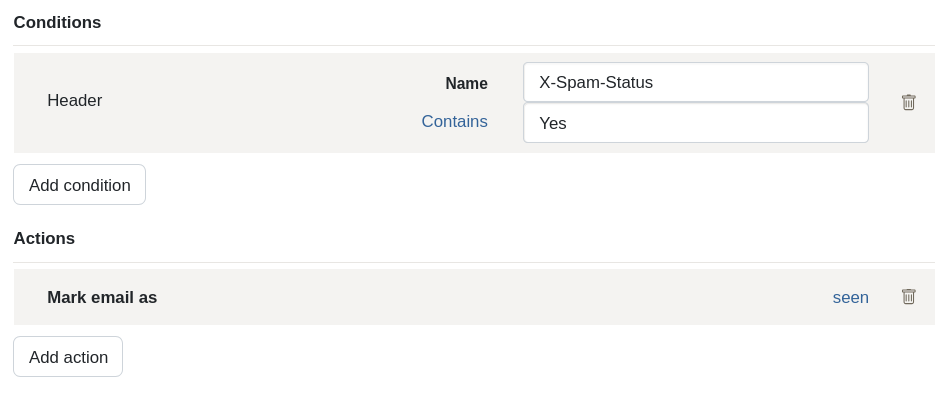Click the Conditions section heading
952x411 pixels.
point(57,22)
